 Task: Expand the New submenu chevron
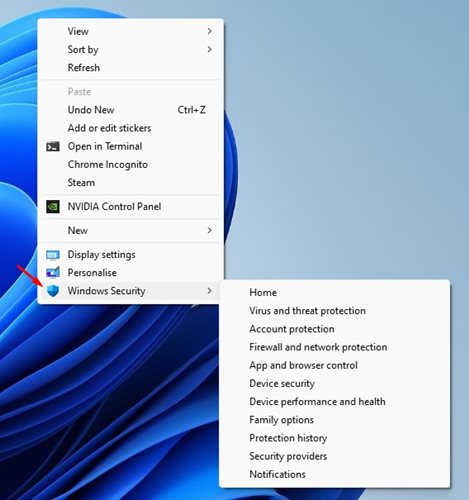click(209, 230)
